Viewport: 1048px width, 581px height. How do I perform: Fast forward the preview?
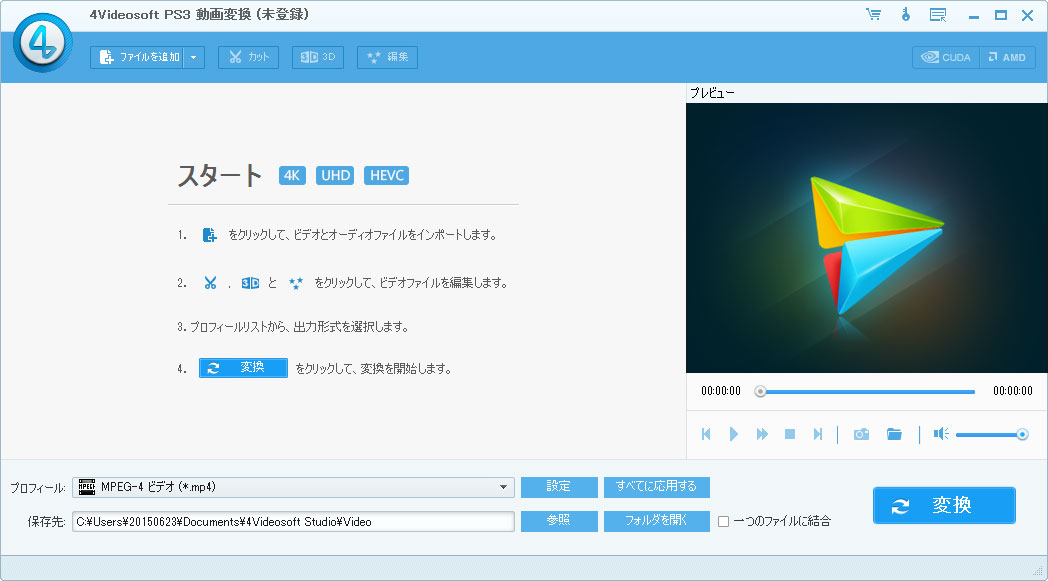tap(762, 435)
